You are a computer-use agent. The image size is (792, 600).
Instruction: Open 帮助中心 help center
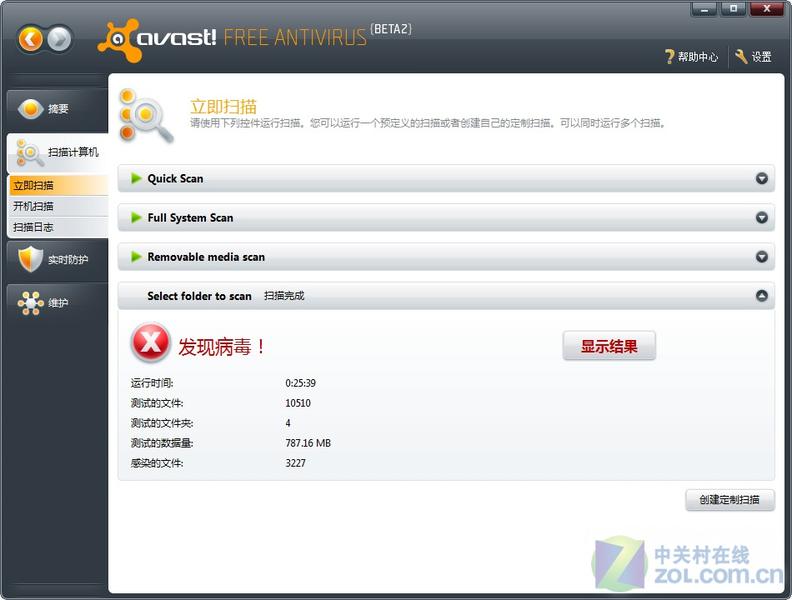tap(691, 57)
